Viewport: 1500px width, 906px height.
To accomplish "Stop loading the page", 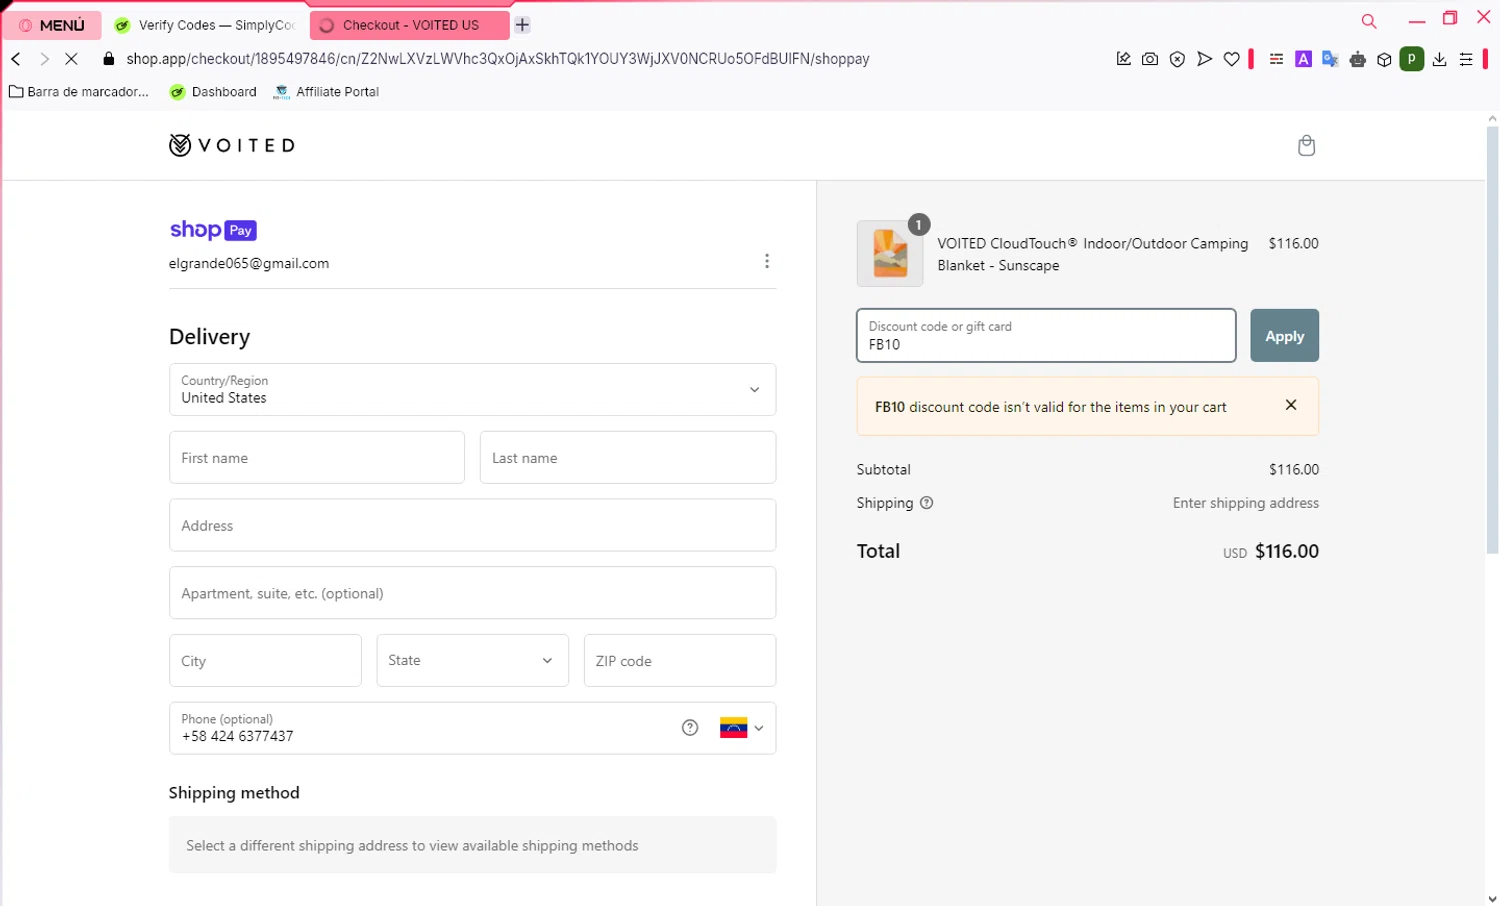I will click(x=72, y=59).
